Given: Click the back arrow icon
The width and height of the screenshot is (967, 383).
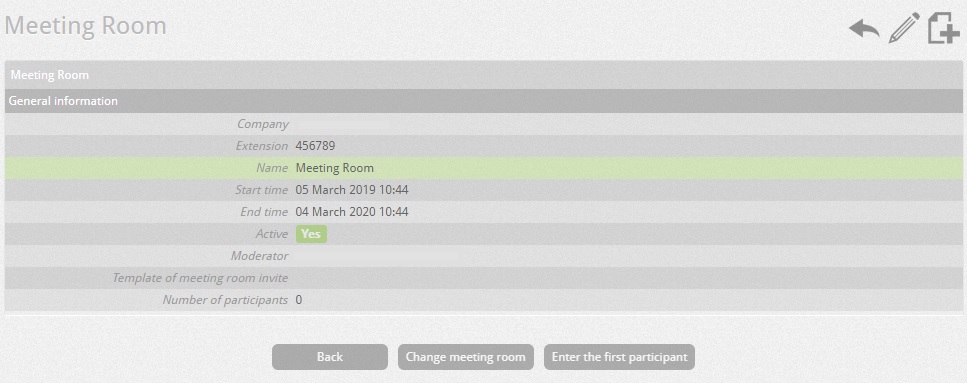Looking at the screenshot, I should (864, 29).
